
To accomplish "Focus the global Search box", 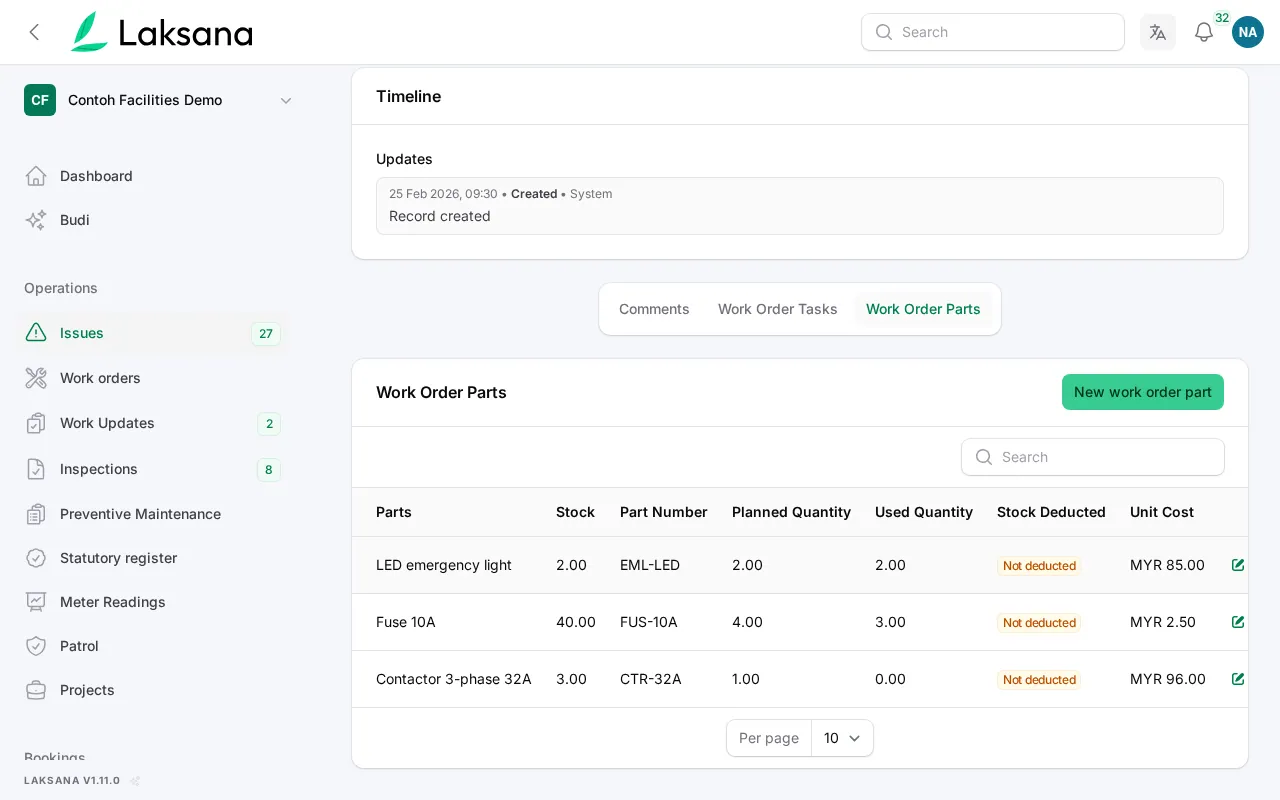I will pyautogui.click(x=993, y=32).
